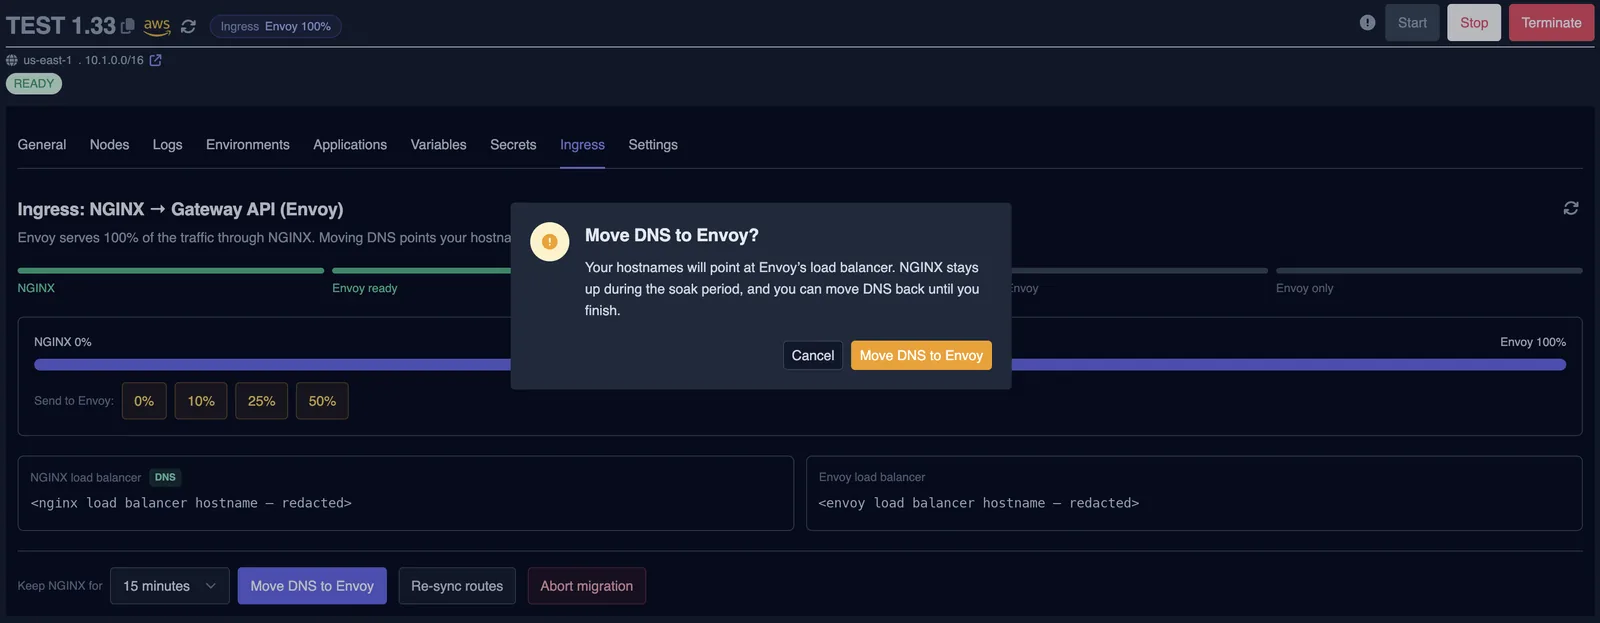Click the Envoy only step label
The height and width of the screenshot is (623, 1600).
click(x=1304, y=288)
